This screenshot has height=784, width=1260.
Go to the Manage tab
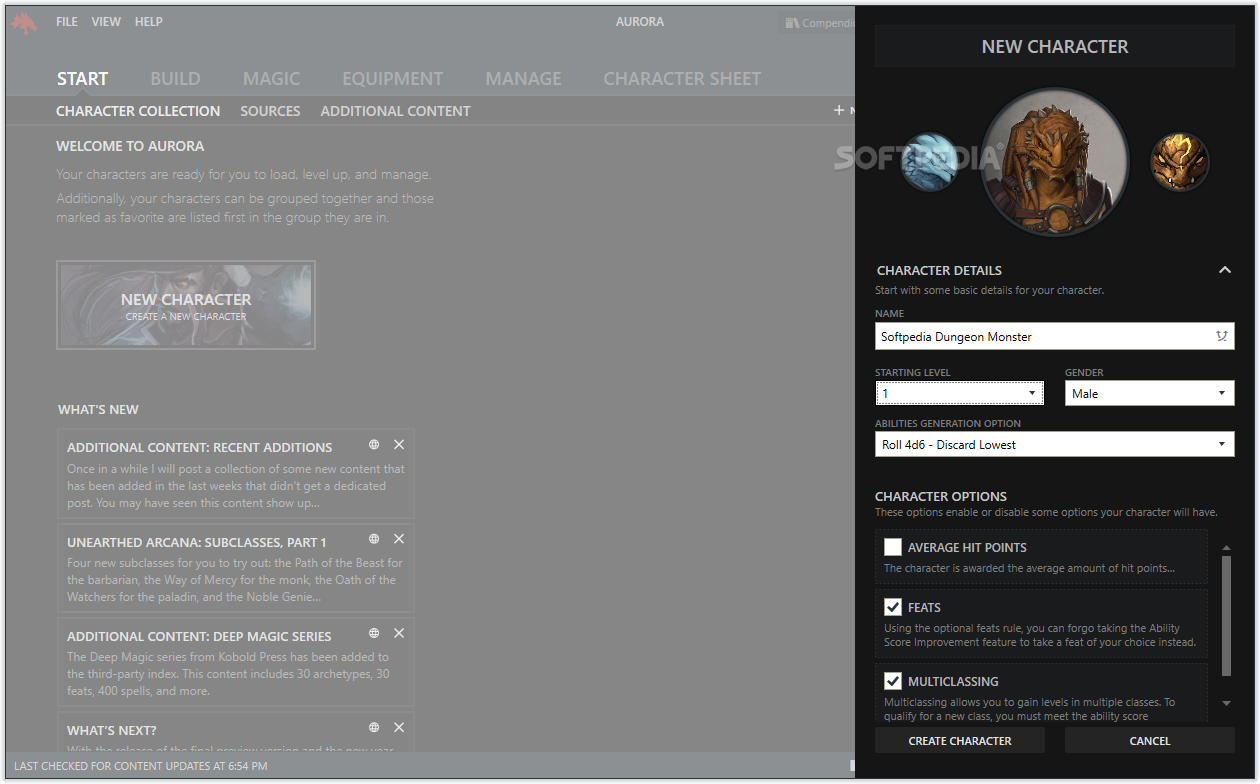523,79
